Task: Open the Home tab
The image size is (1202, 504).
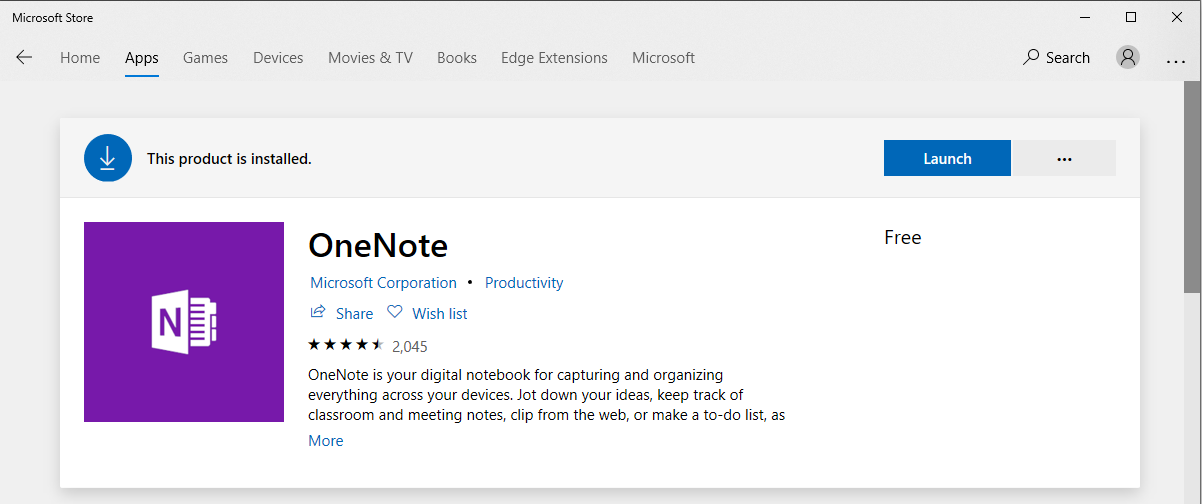Action: 80,58
